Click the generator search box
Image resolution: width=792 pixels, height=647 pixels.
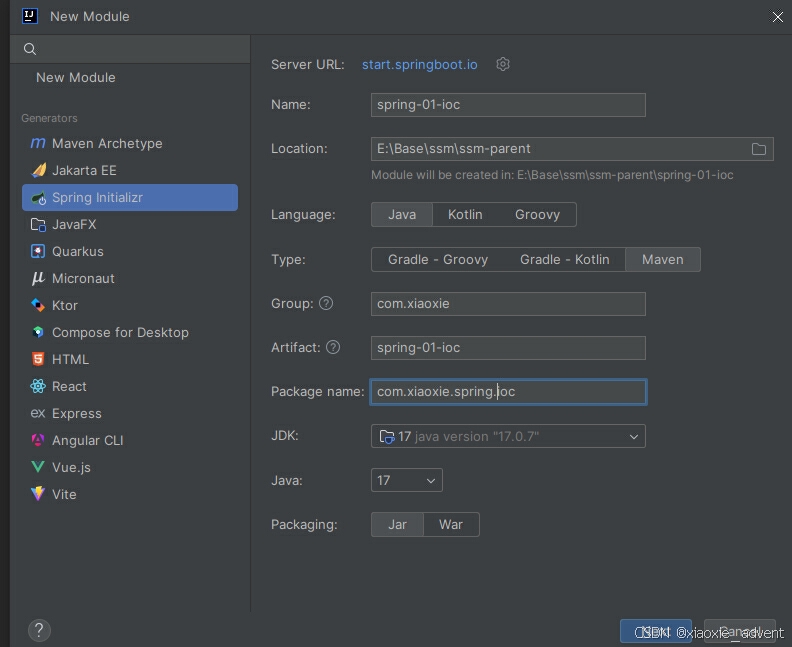[130, 49]
